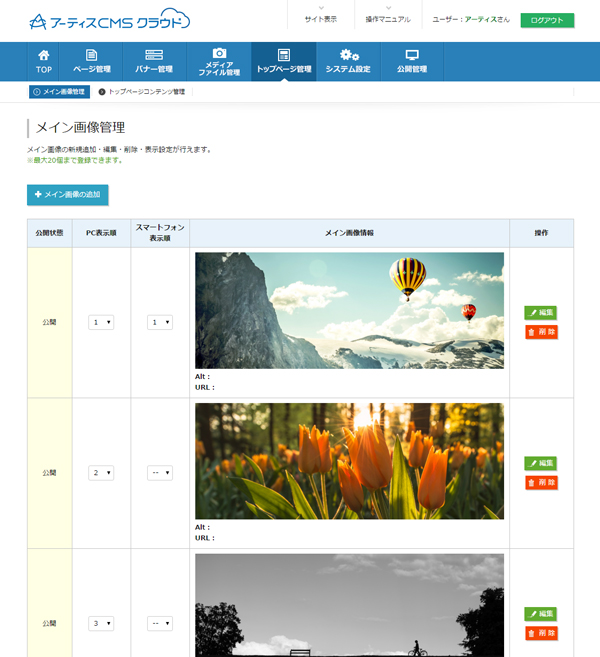Select トップページ管理 tab

click(284, 62)
